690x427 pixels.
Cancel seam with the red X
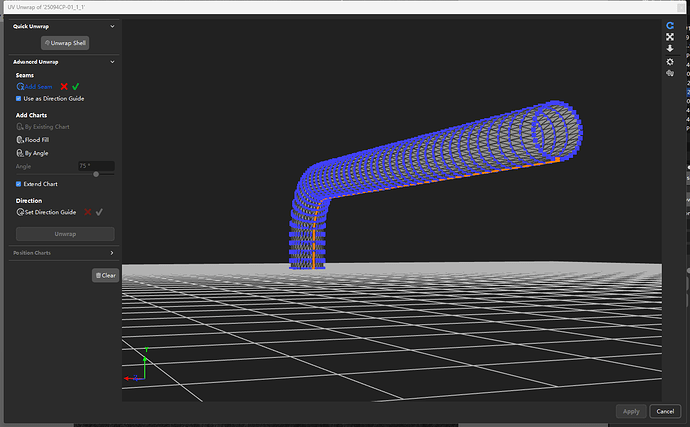64,87
